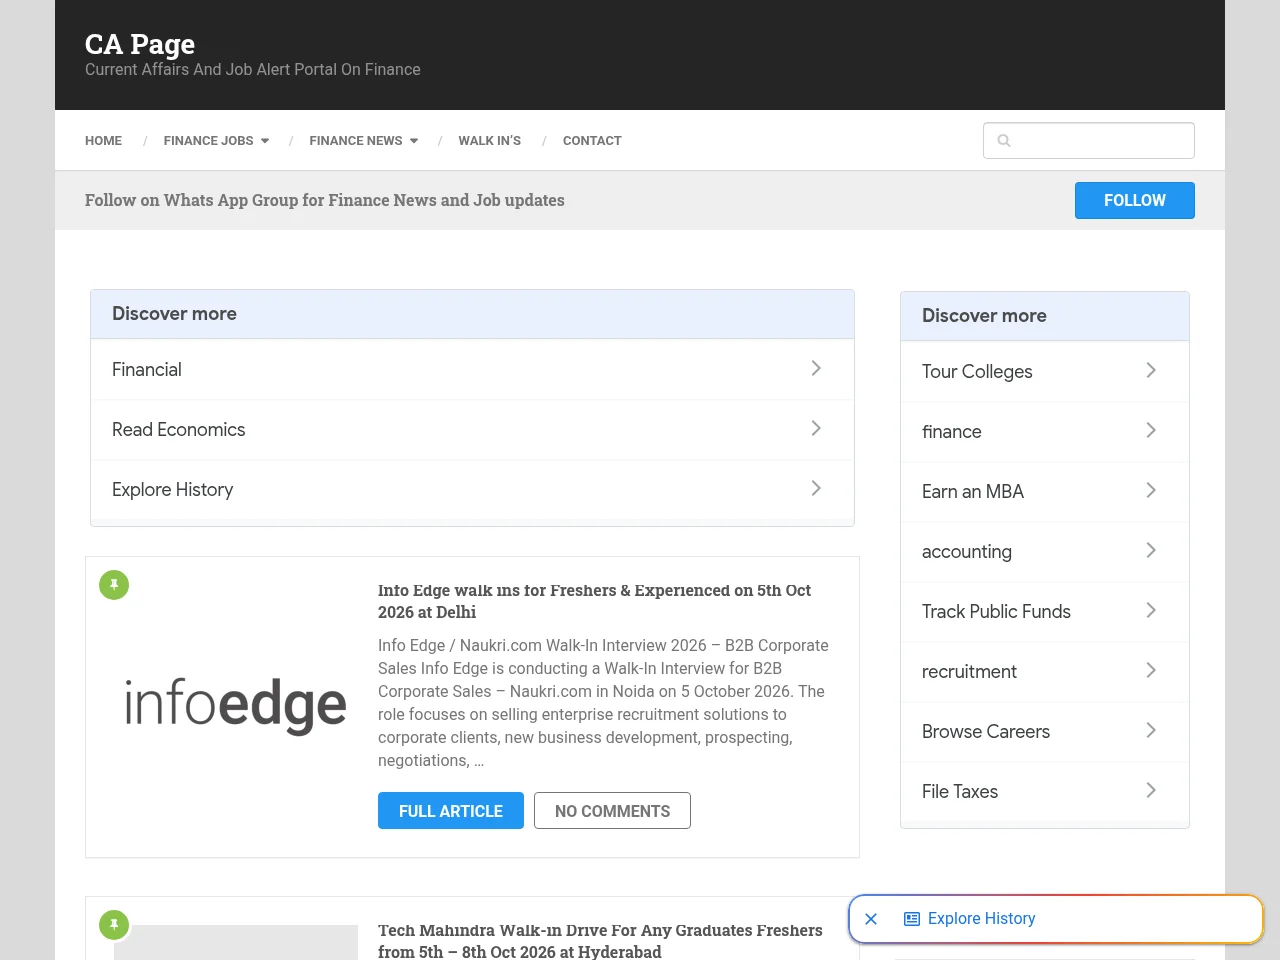
Task: Click the chevron arrow beside Browse Careers
Action: (x=1151, y=730)
